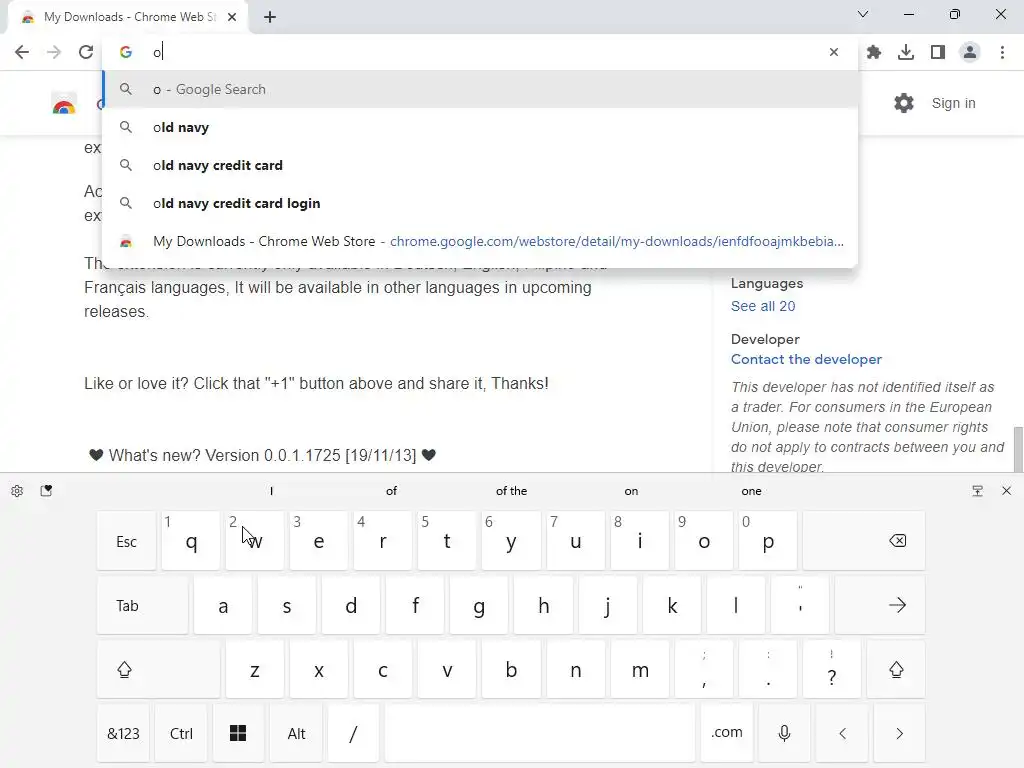Viewport: 1024px width, 768px height.
Task: Tap the Esc key
Action: coord(127,541)
